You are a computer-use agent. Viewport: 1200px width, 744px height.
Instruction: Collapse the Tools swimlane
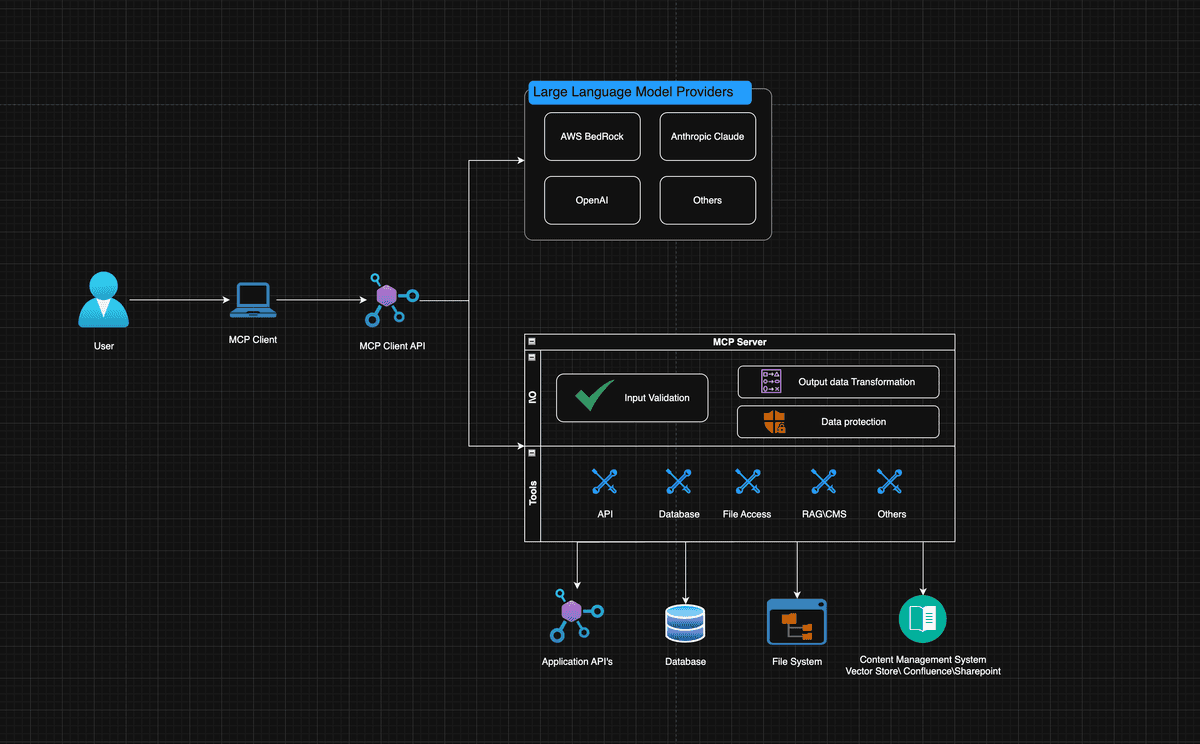pos(531,453)
